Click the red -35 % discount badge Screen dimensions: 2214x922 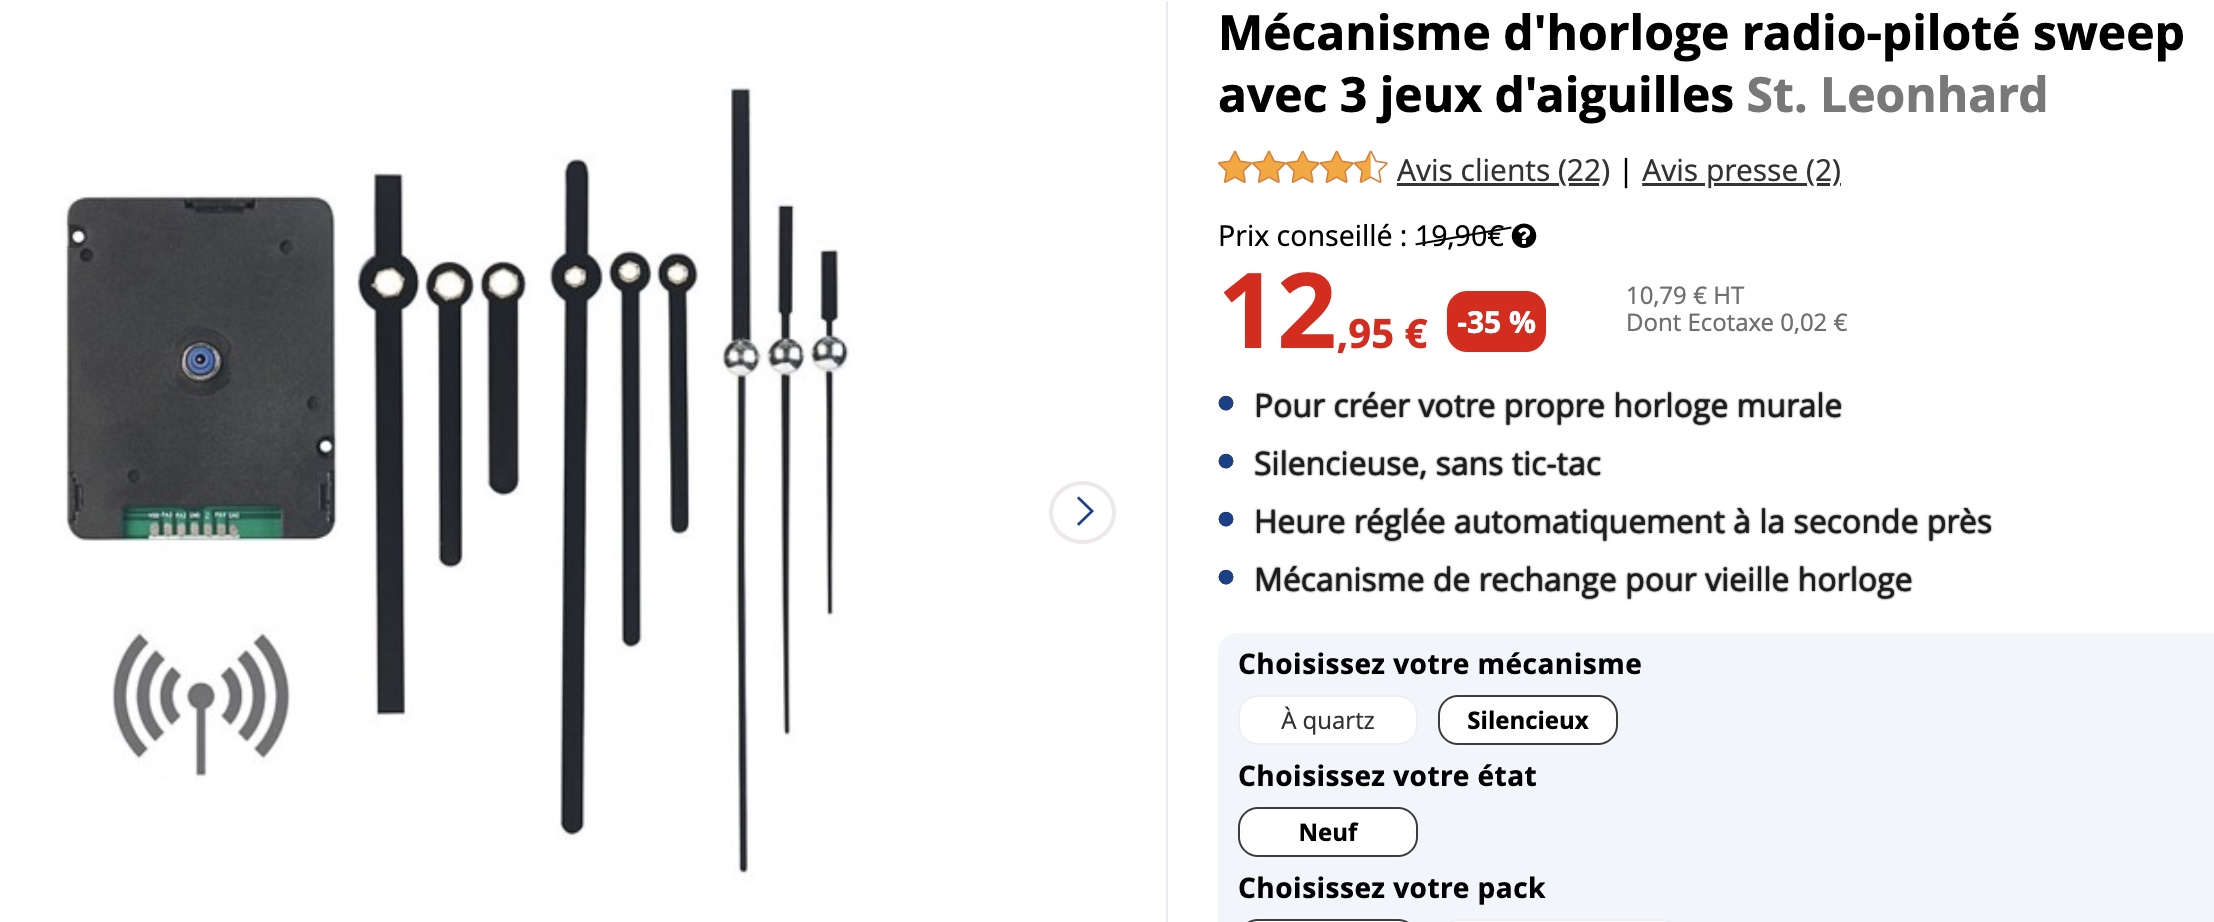click(1496, 322)
